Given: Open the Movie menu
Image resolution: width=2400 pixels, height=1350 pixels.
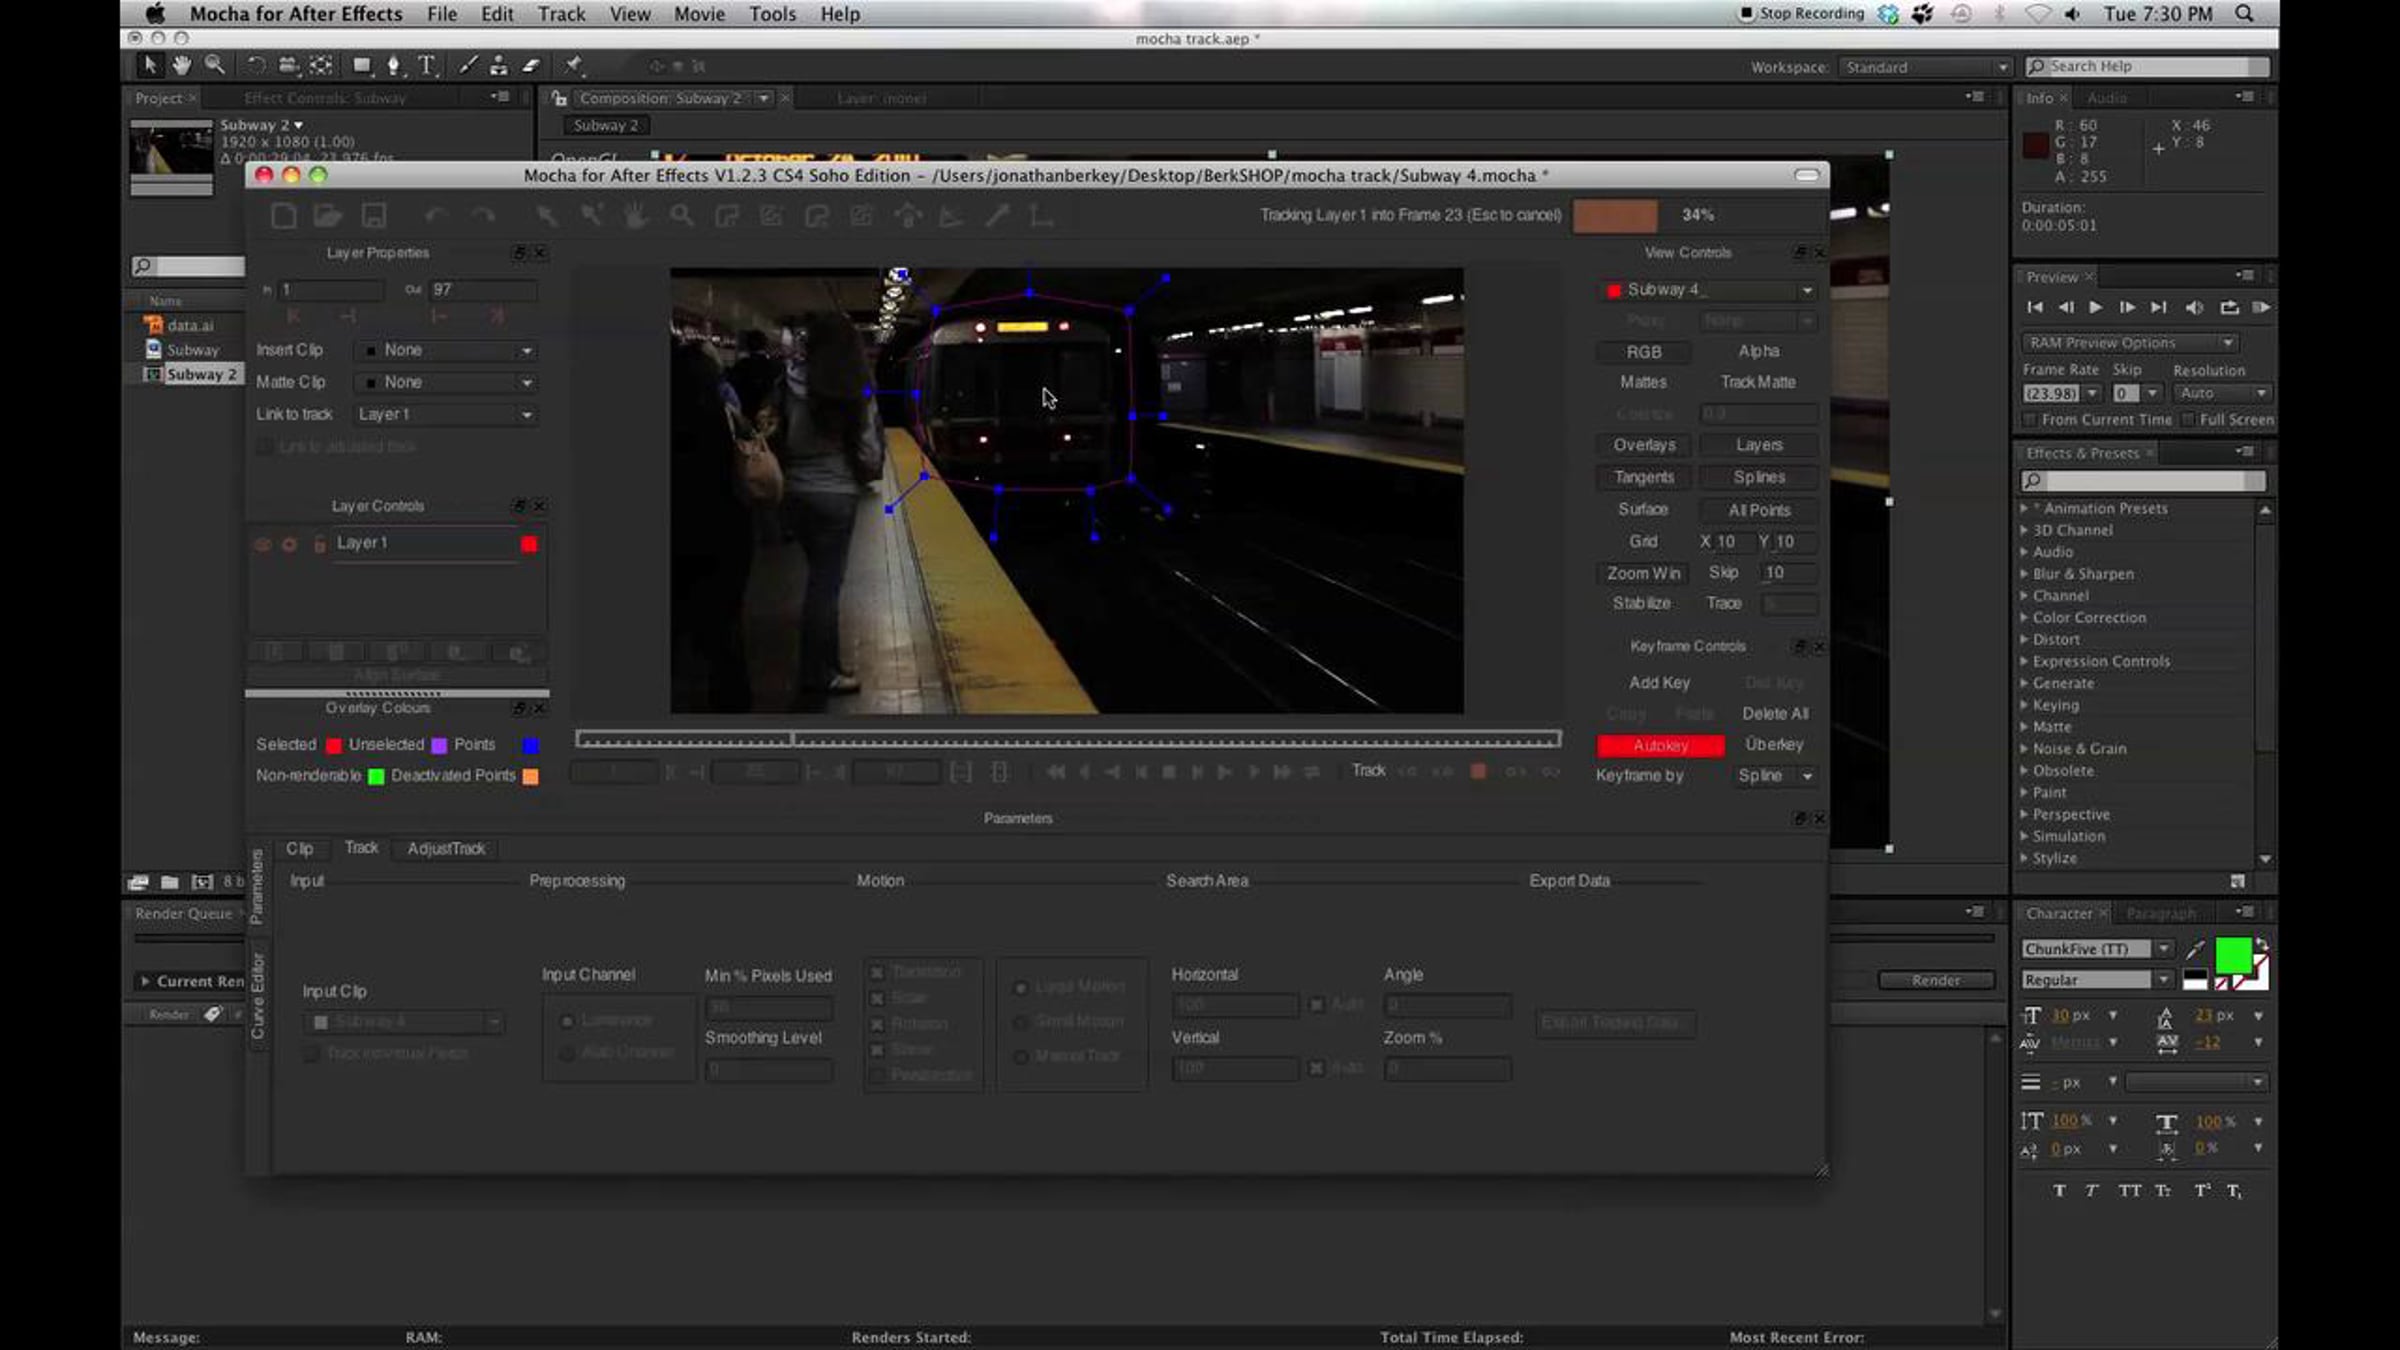Looking at the screenshot, I should (699, 14).
